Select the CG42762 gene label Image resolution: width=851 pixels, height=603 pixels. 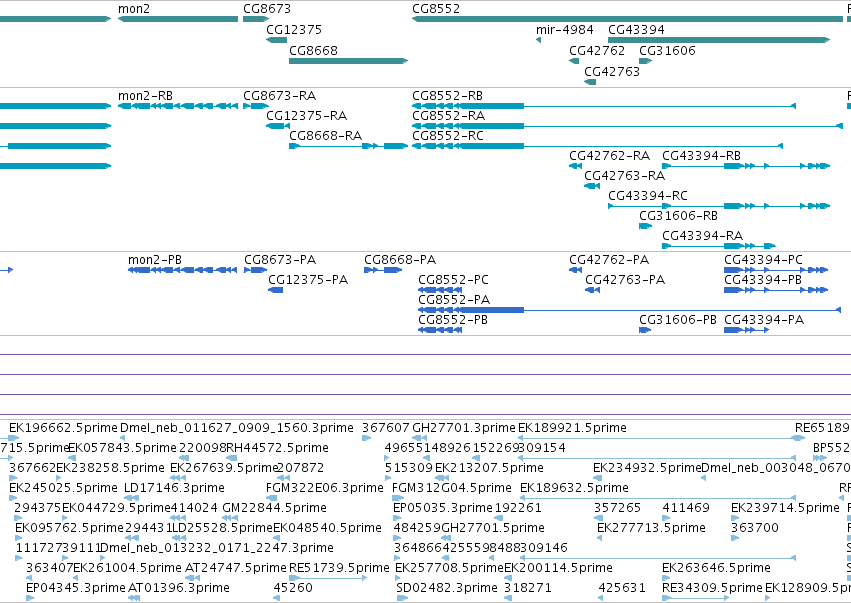click(x=597, y=50)
